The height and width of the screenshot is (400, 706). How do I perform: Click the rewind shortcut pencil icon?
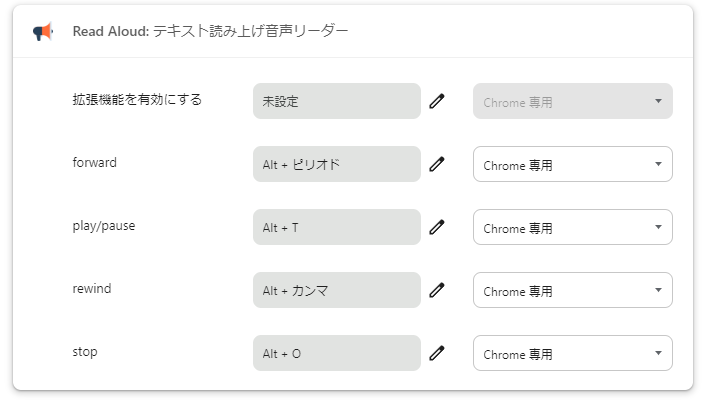(436, 290)
